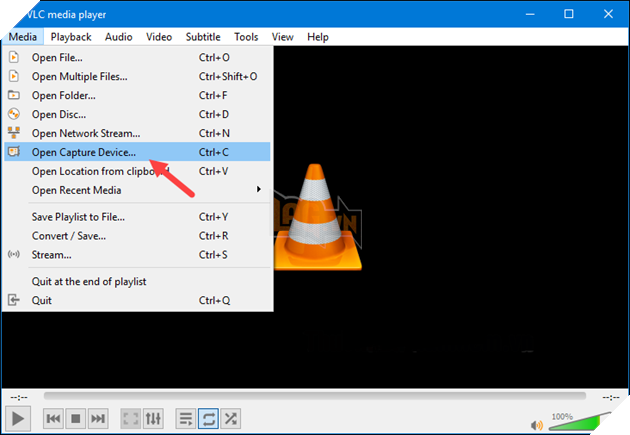Choose Open Multiple Files... entry
This screenshot has height=435, width=630.
coord(137,76)
